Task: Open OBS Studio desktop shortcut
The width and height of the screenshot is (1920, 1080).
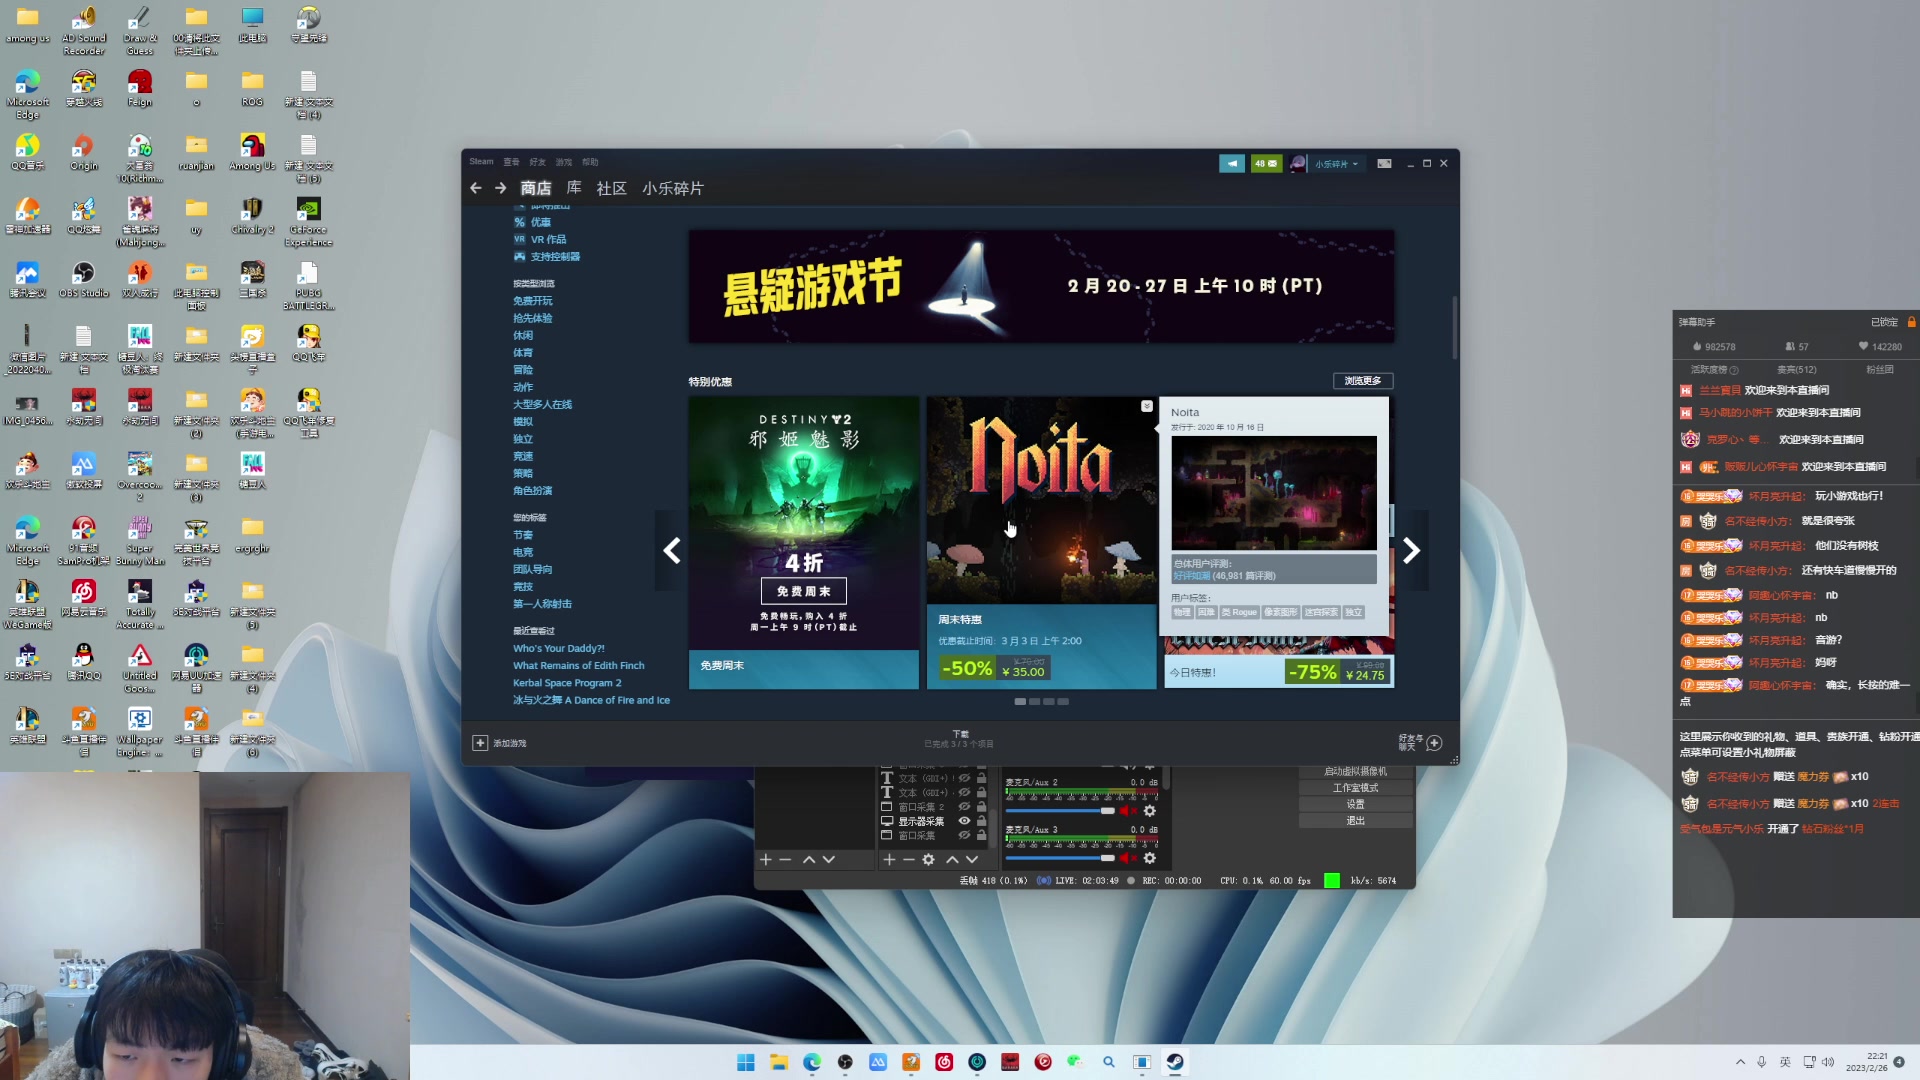Action: pyautogui.click(x=84, y=279)
